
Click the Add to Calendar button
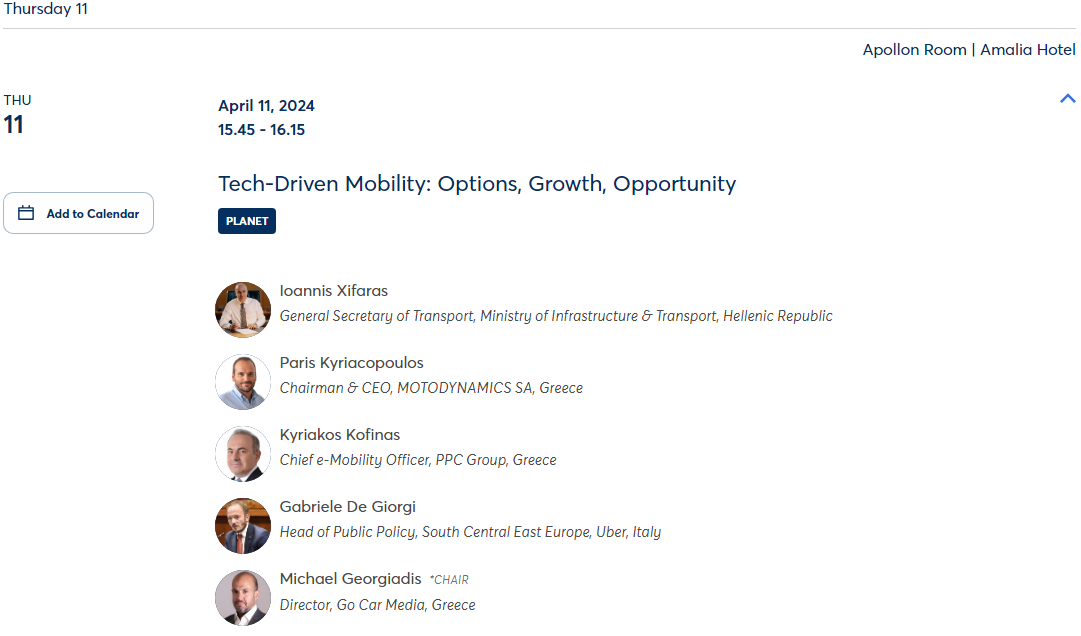click(x=79, y=213)
